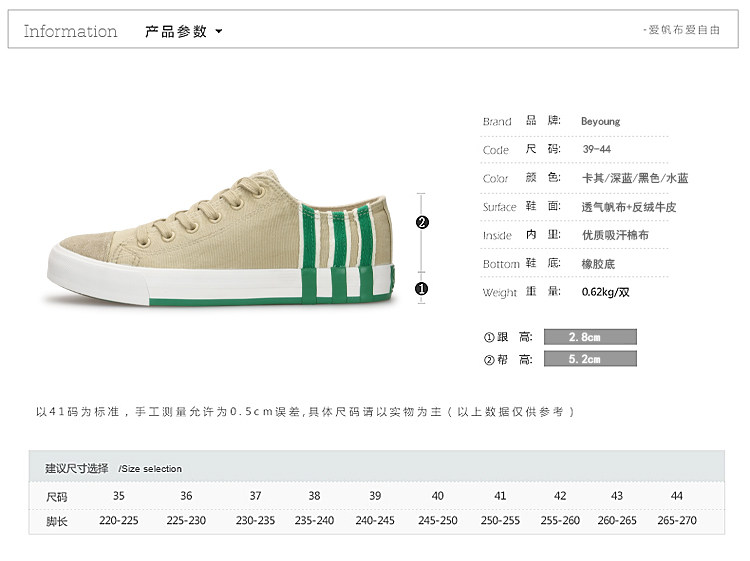Click the circled 2 帮高 label icon
The width and height of the screenshot is (750, 561).
tap(489, 360)
